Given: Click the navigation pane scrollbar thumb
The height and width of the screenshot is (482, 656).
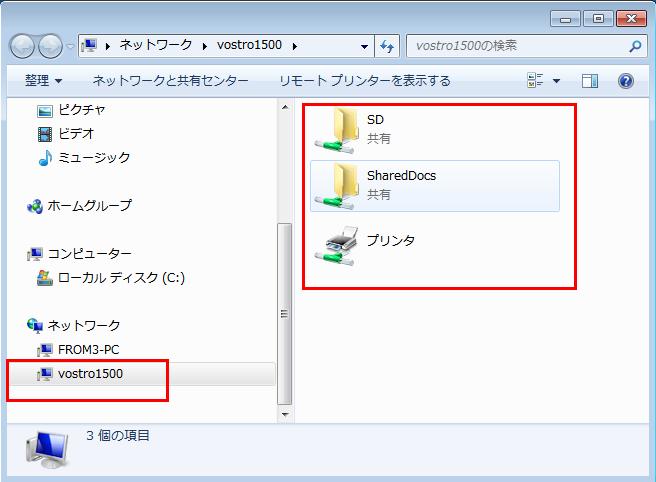Looking at the screenshot, I should tap(284, 314).
